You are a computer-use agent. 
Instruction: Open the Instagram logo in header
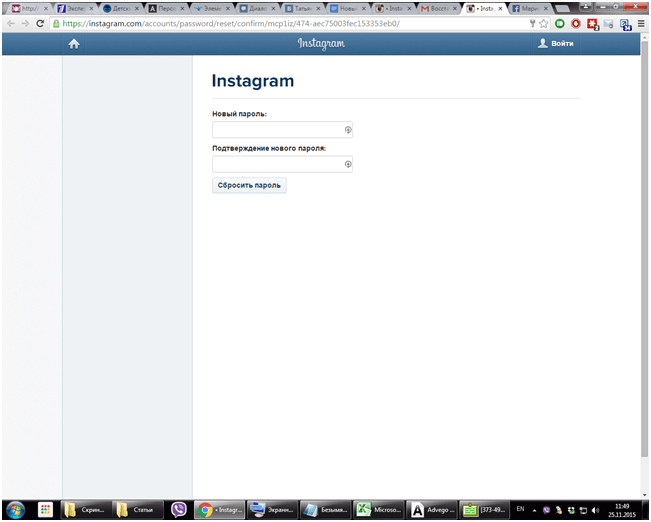coord(321,44)
